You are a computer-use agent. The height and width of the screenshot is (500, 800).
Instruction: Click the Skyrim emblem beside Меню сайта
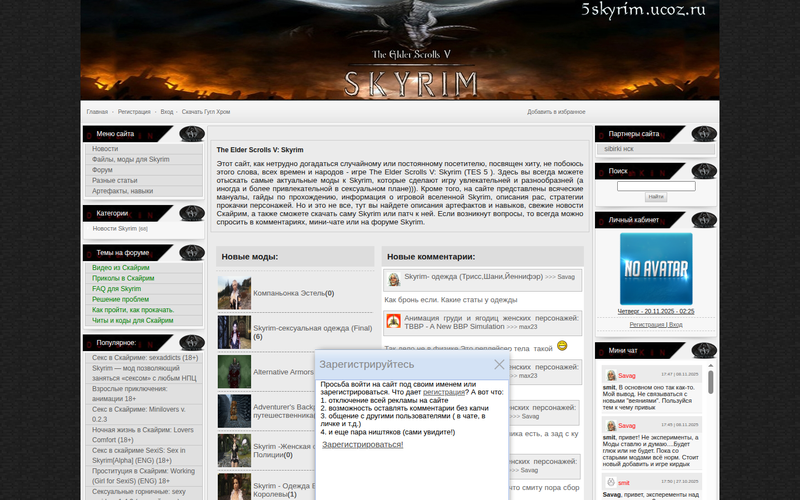coord(191,134)
